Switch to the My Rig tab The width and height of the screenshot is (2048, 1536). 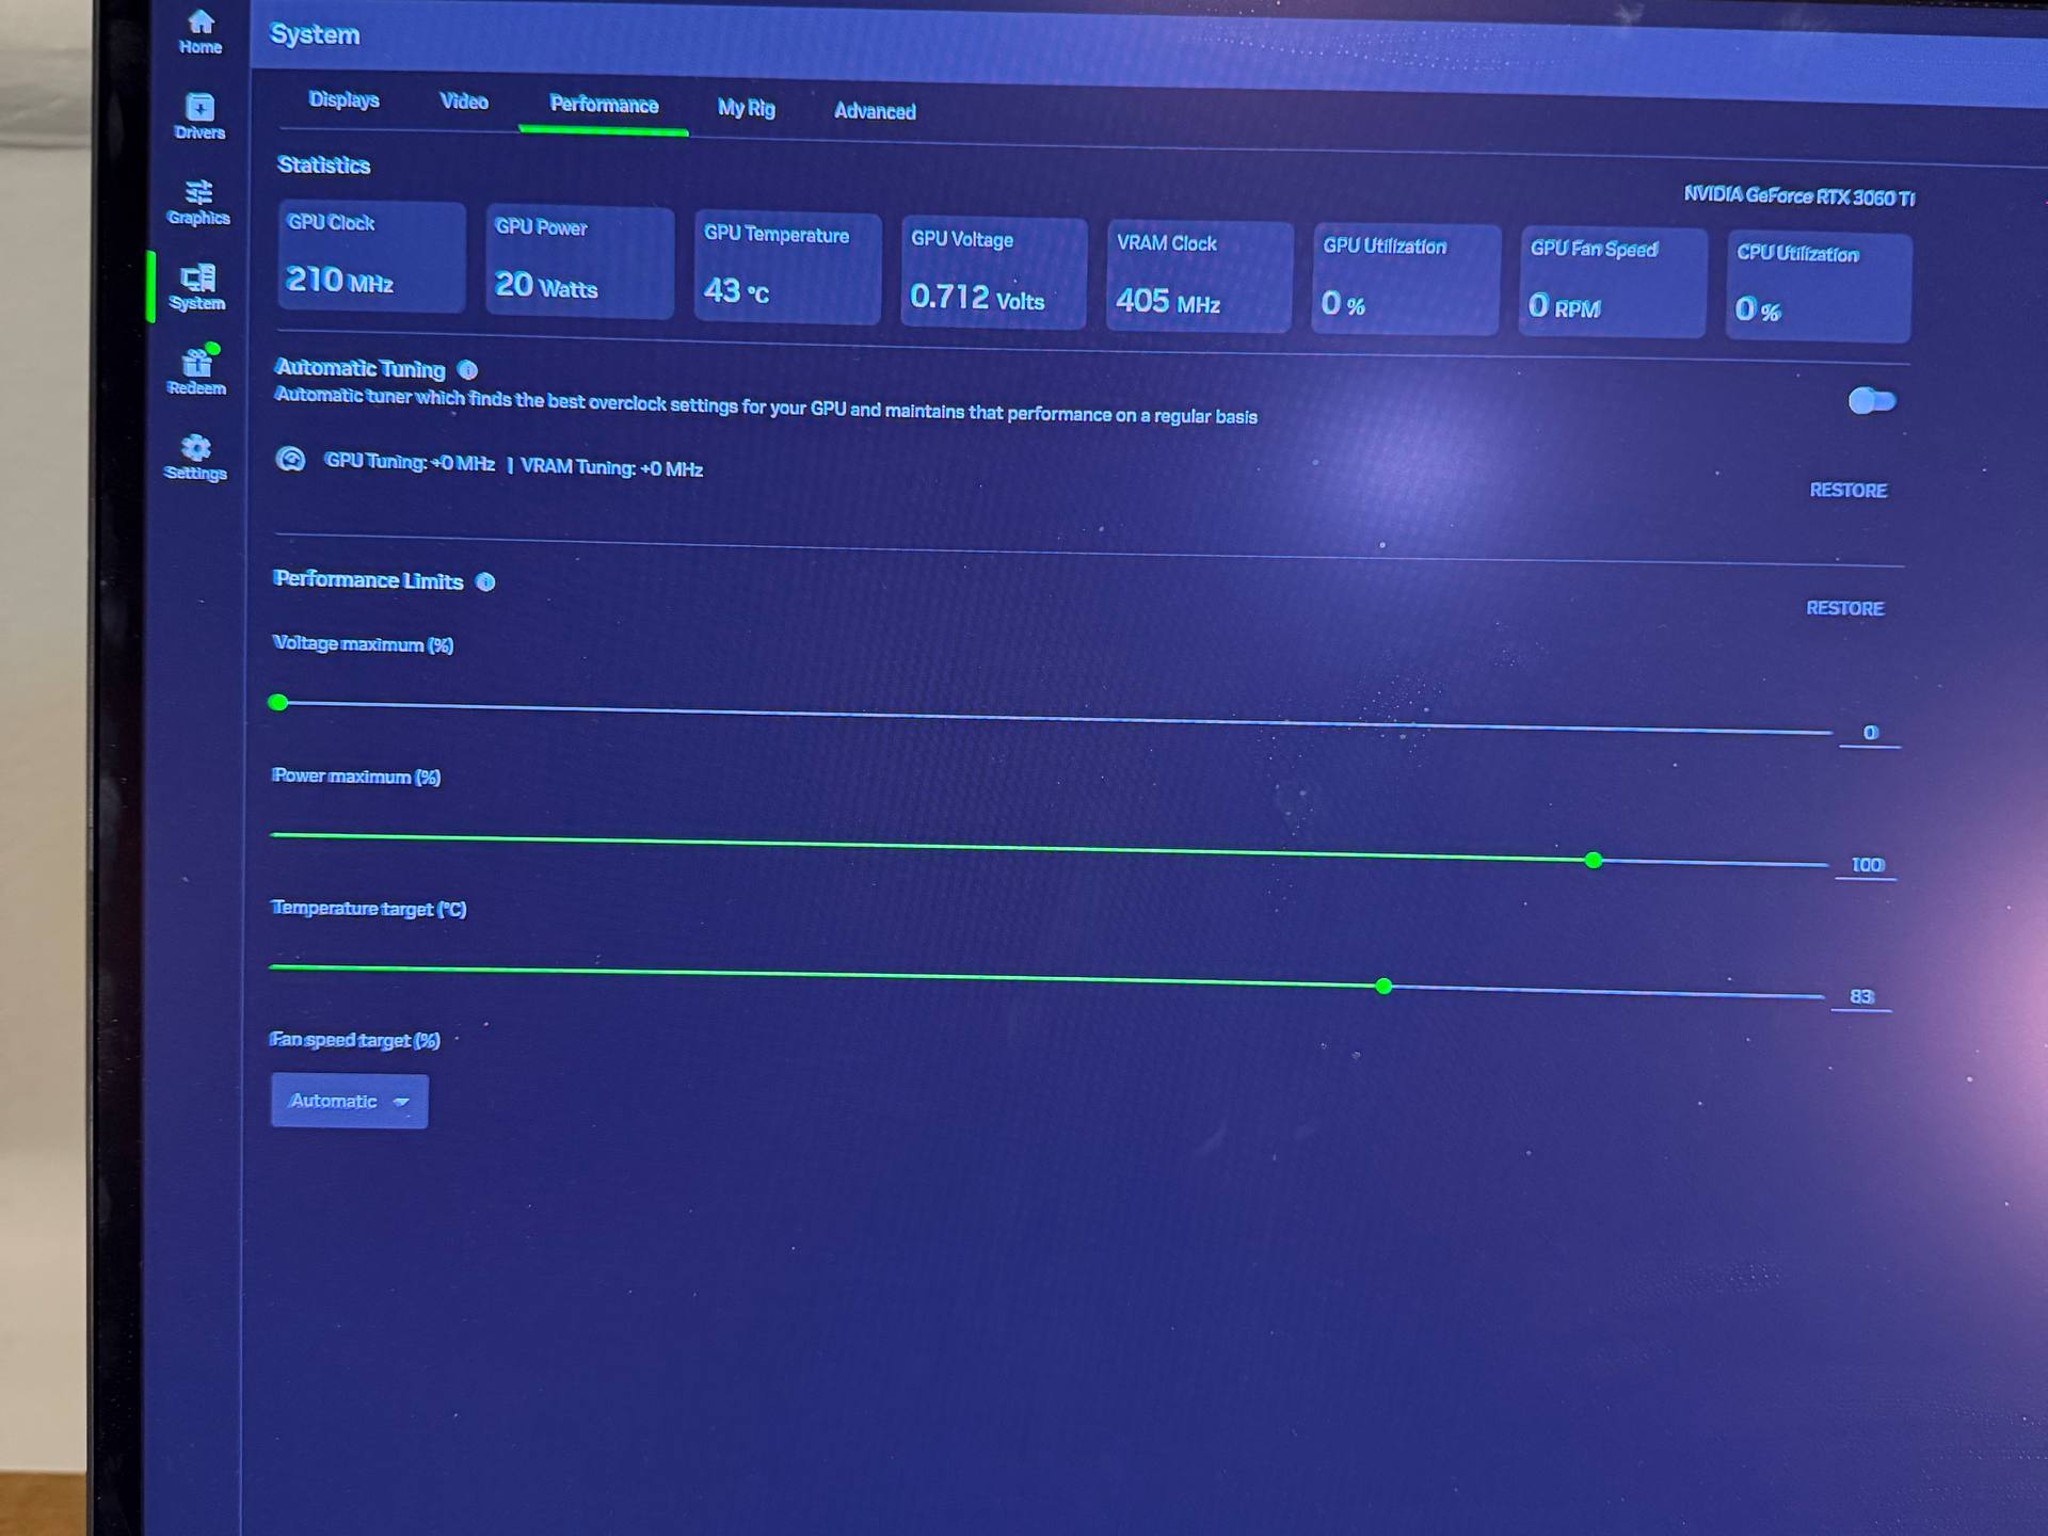(x=746, y=108)
